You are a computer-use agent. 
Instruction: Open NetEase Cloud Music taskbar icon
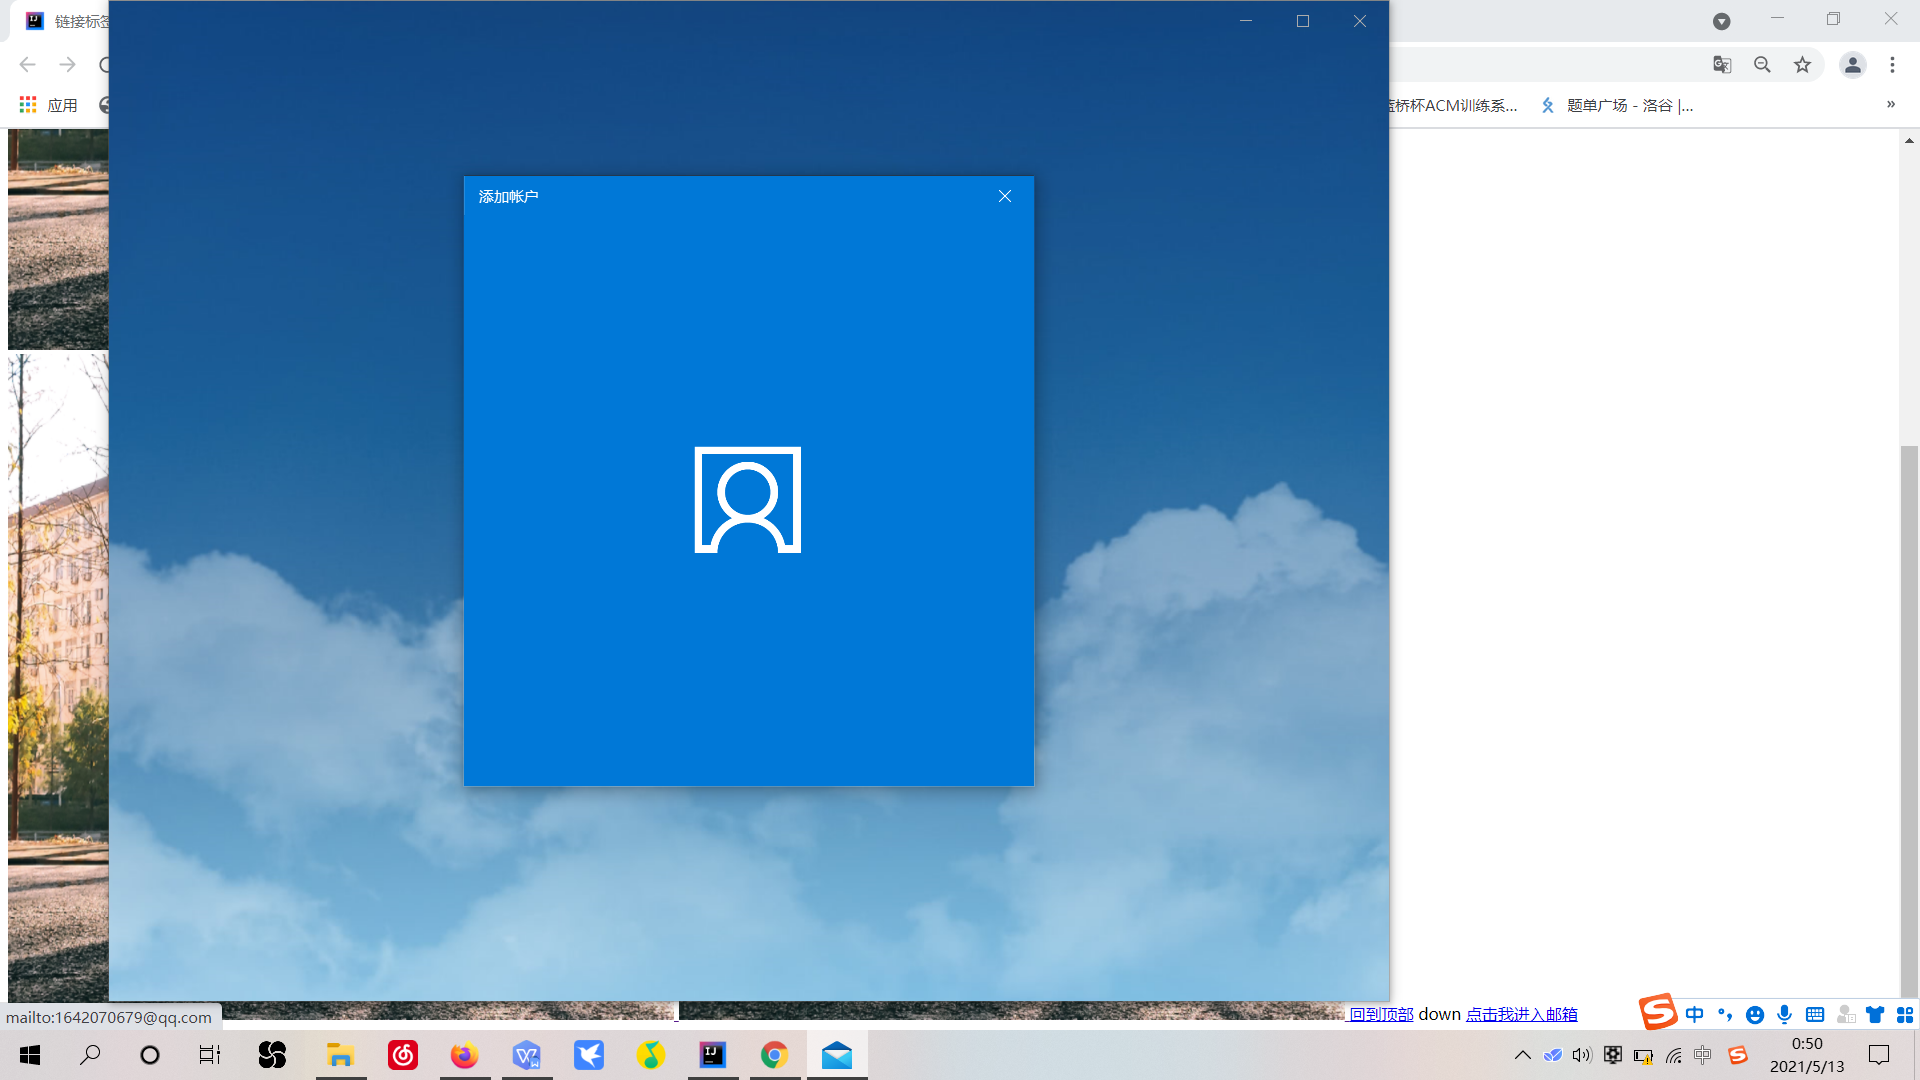403,1055
